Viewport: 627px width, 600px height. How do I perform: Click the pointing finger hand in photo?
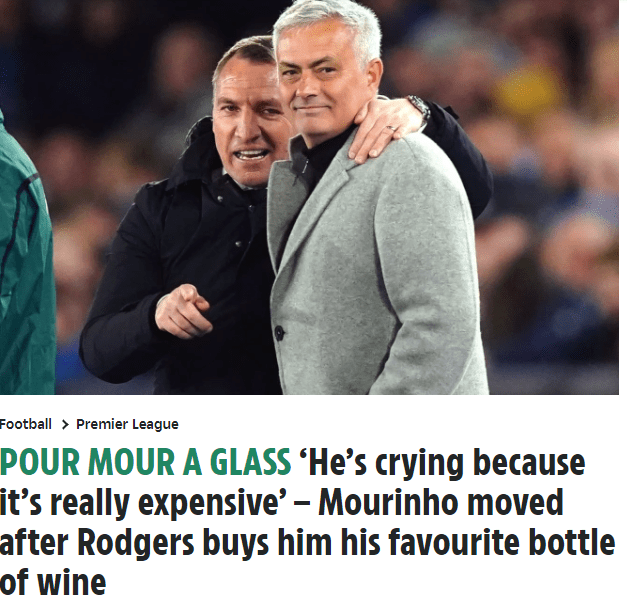(x=182, y=310)
